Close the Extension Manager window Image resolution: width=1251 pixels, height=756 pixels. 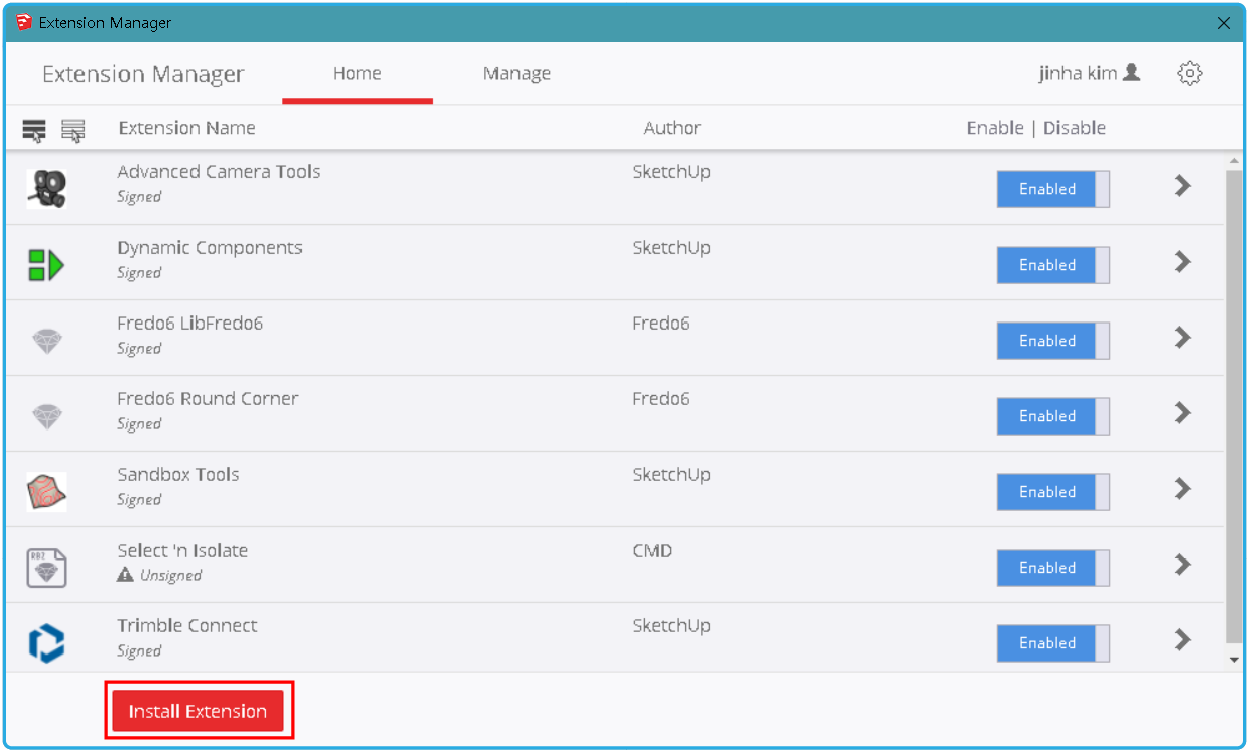[1224, 23]
